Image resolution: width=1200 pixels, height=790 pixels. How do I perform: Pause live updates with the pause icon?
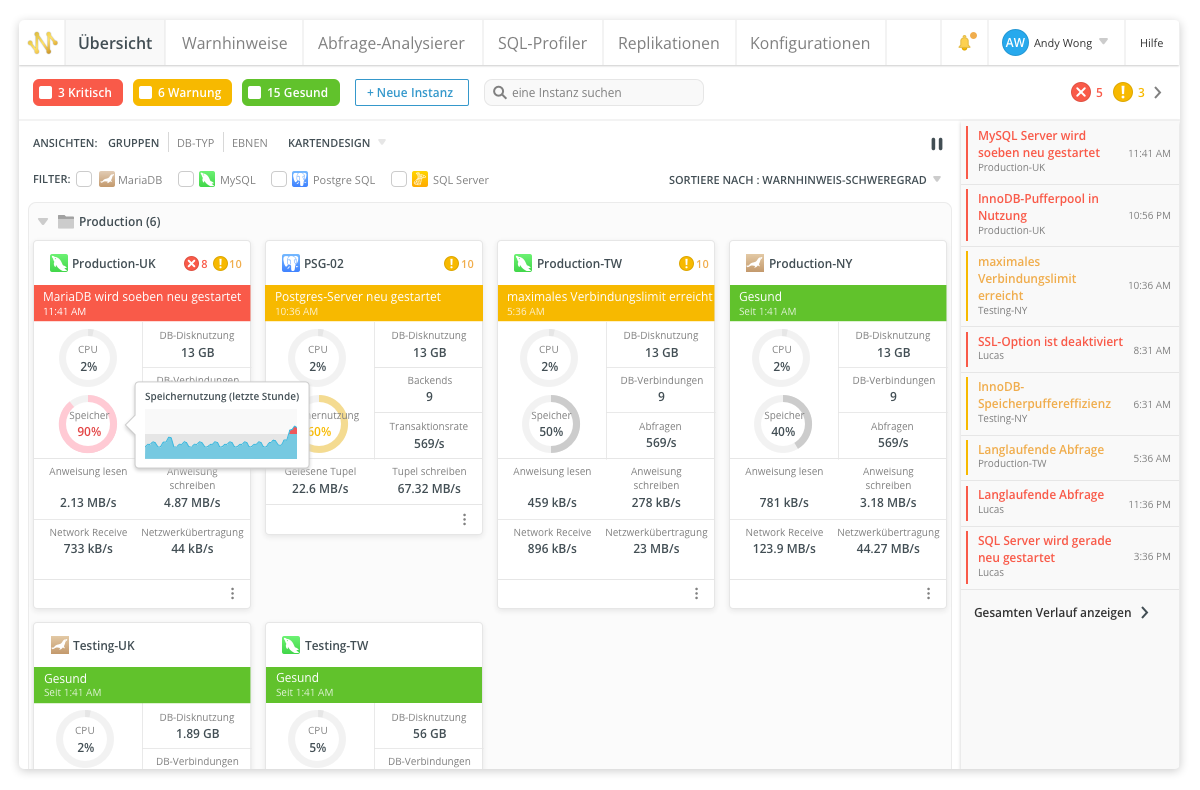pos(937,144)
